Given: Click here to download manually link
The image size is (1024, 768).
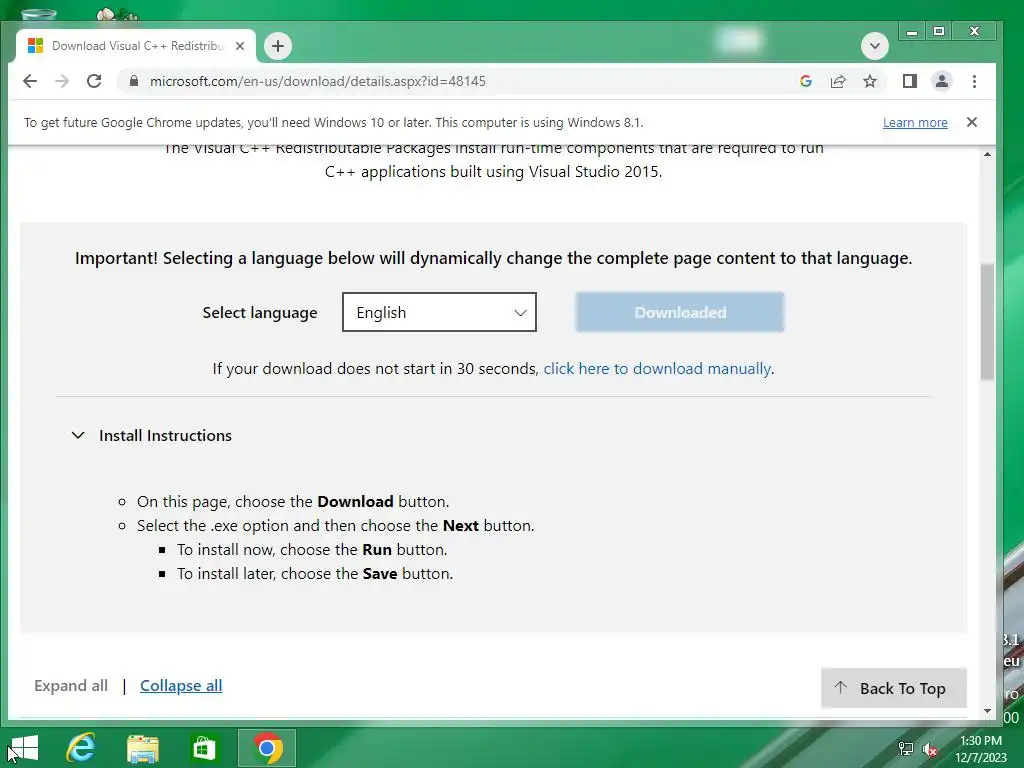Looking at the screenshot, I should click(x=657, y=368).
